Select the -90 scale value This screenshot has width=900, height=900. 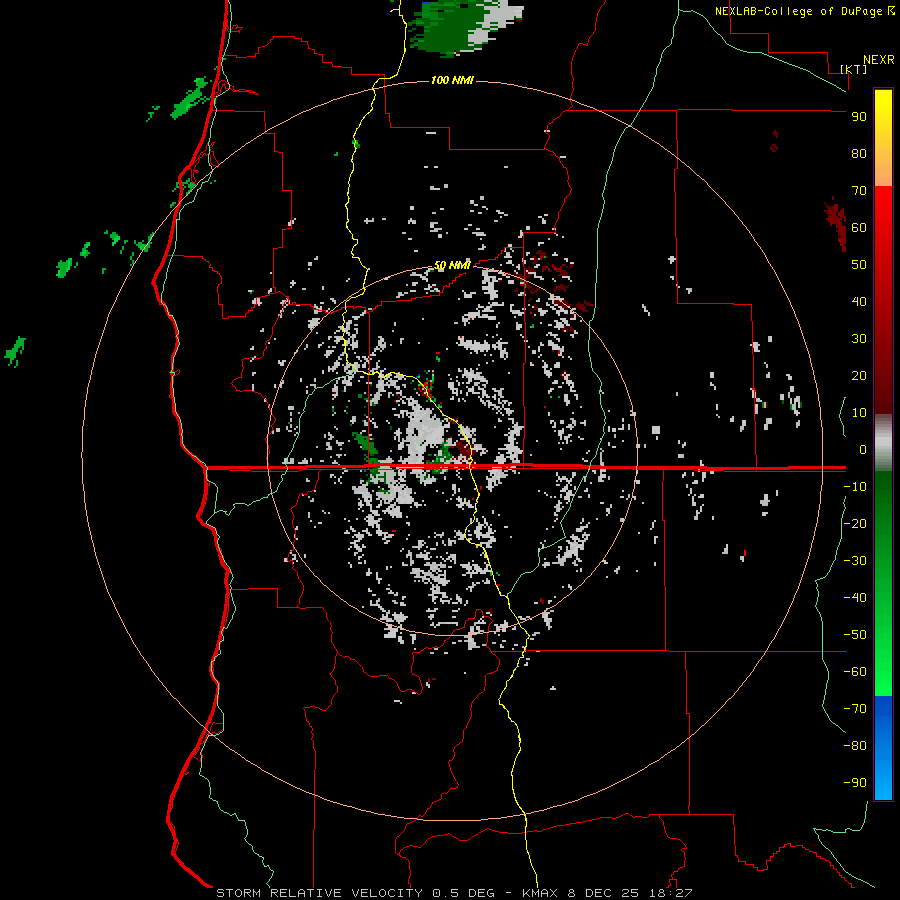[855, 783]
